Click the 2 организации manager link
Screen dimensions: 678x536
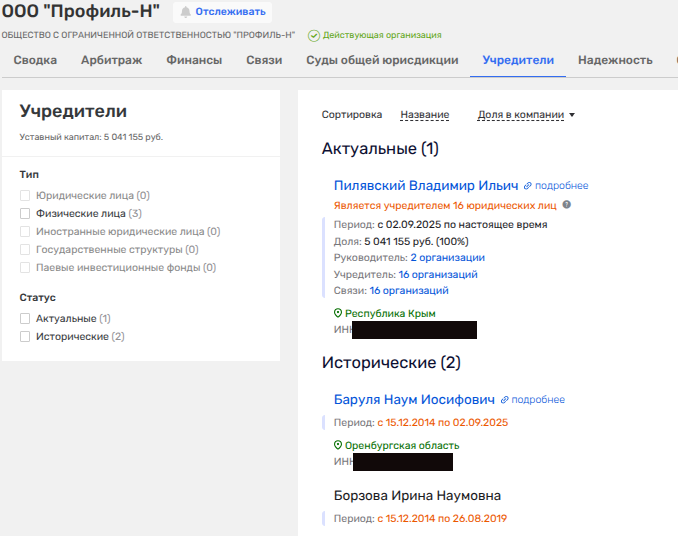(446, 258)
